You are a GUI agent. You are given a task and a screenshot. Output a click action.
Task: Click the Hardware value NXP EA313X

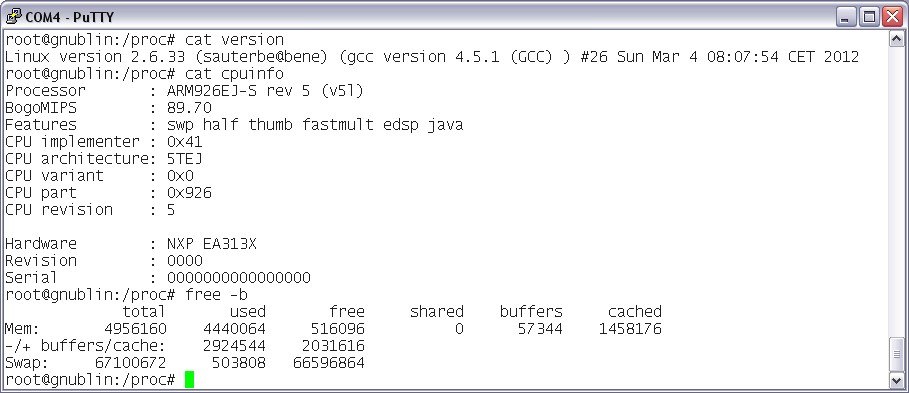(x=212, y=243)
